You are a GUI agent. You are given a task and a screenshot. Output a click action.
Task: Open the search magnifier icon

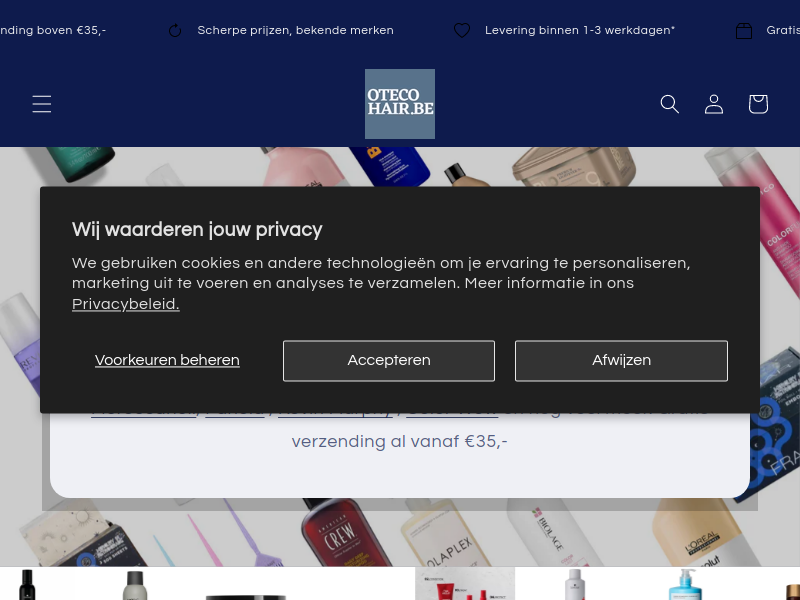click(x=669, y=104)
